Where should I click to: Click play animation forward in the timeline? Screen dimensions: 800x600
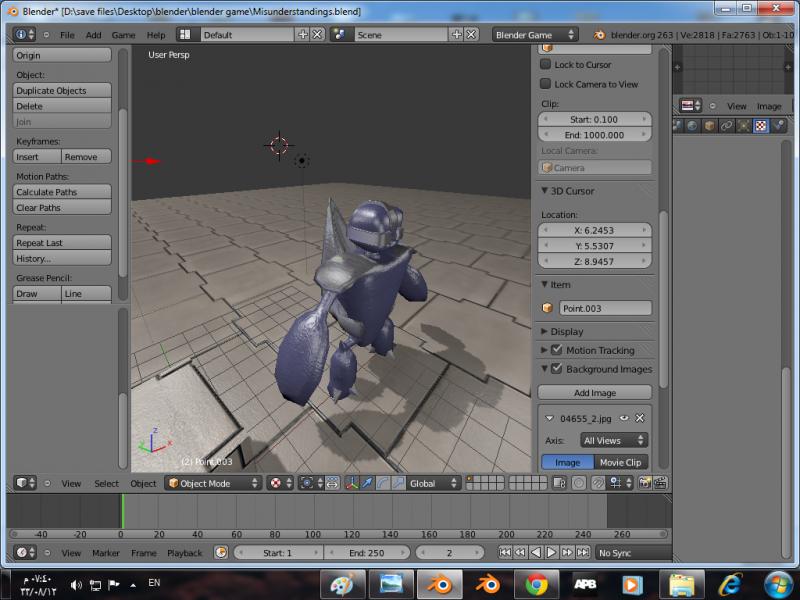click(551, 552)
